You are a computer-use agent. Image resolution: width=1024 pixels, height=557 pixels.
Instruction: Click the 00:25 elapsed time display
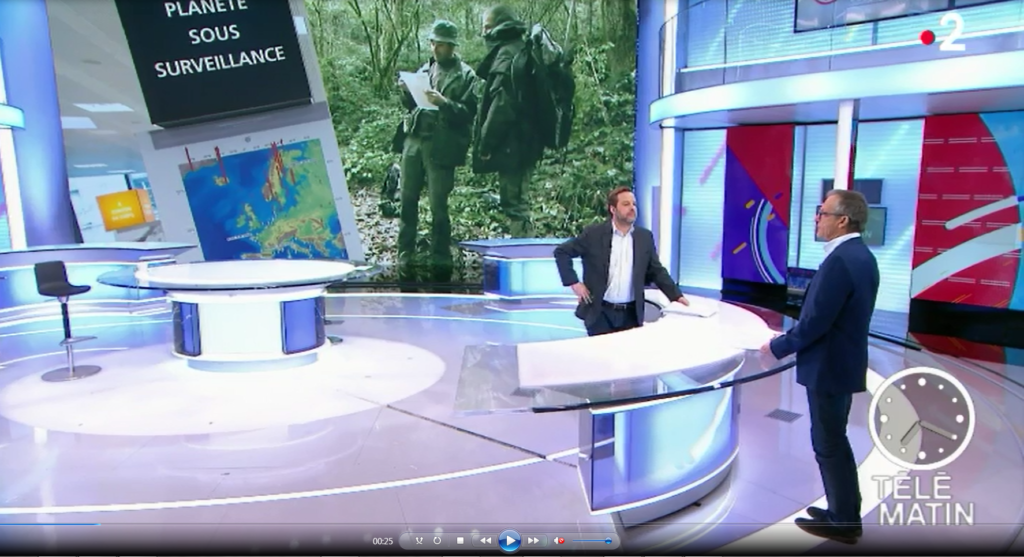pyautogui.click(x=382, y=541)
